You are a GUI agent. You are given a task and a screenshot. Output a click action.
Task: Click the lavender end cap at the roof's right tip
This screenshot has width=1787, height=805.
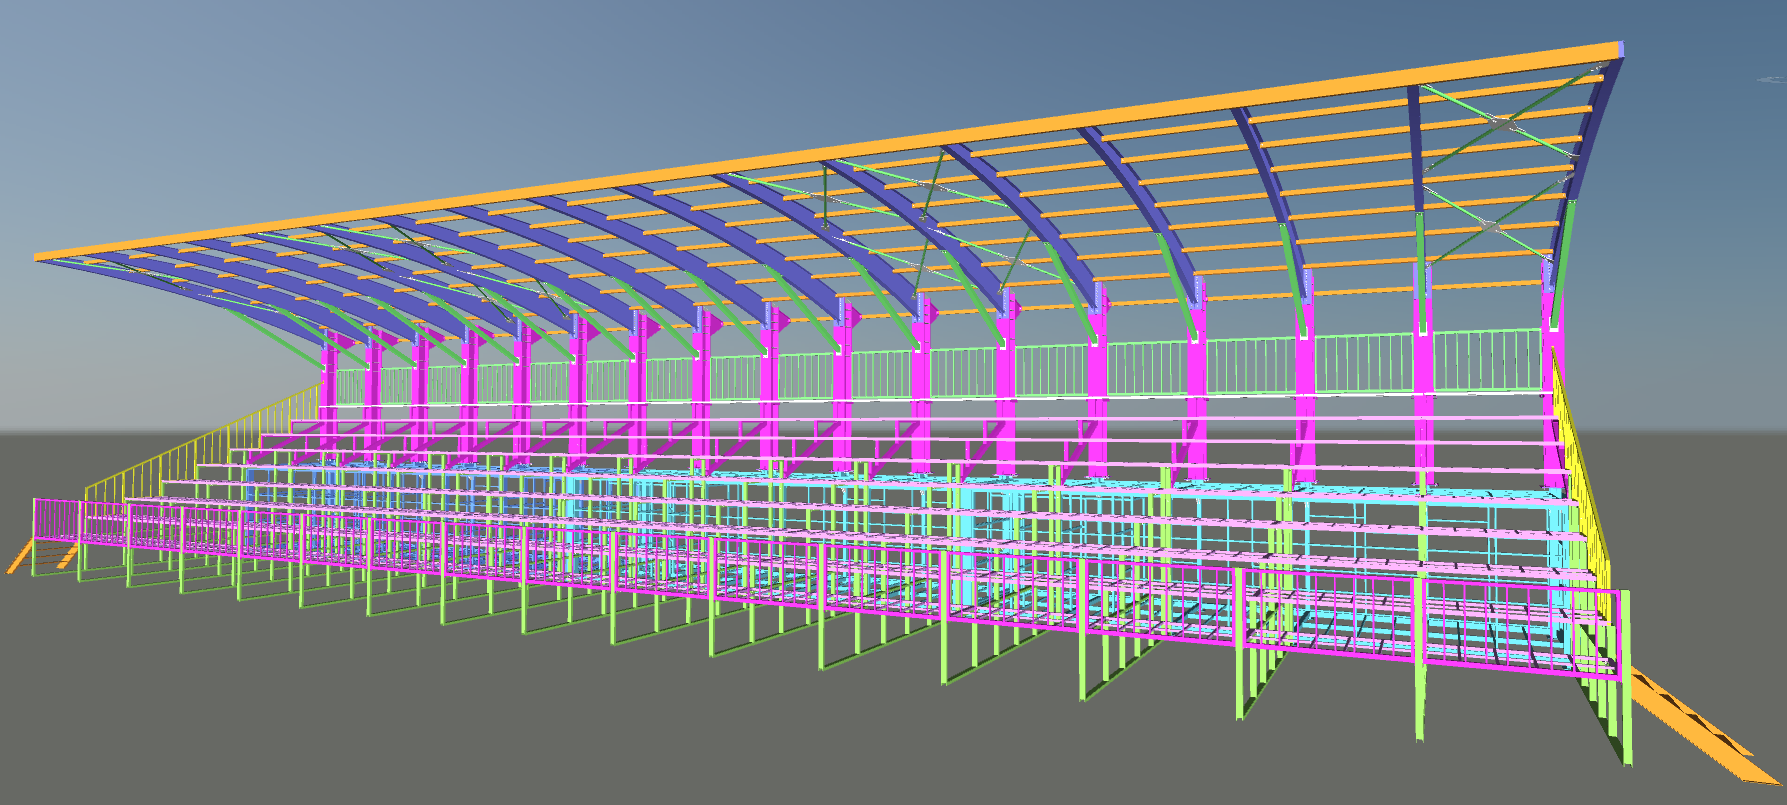1620,48
